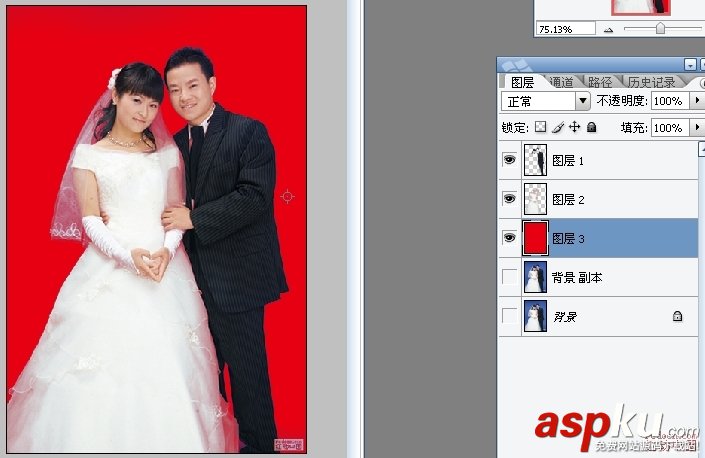Open the 填充 fill slider arrow
Image resolution: width=705 pixels, height=458 pixels.
pos(696,128)
